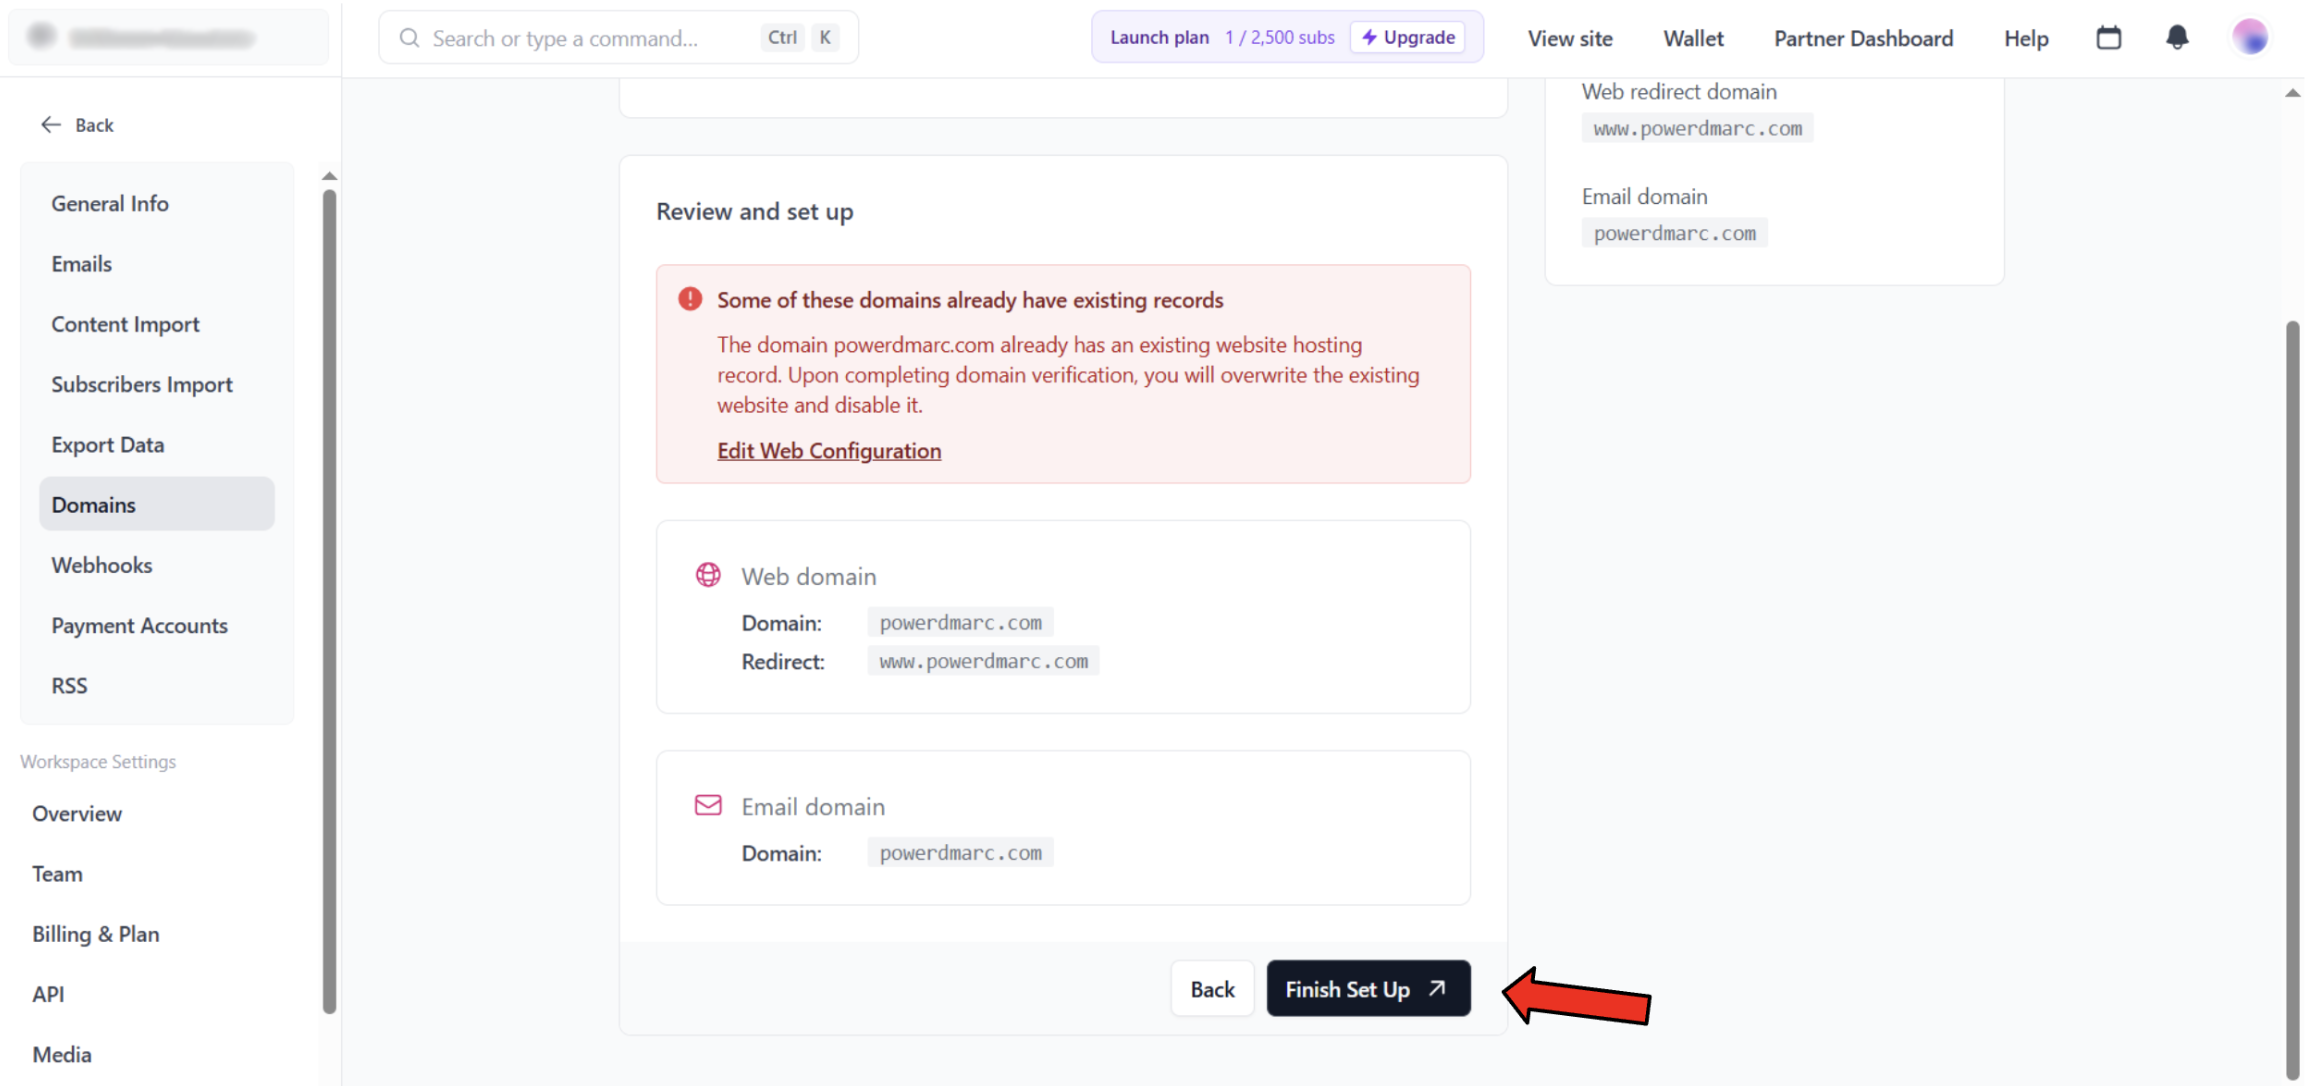Screen dimensions: 2316x1086
Task: Click the arrow icon on Finish Set Up
Action: [x=1437, y=988]
